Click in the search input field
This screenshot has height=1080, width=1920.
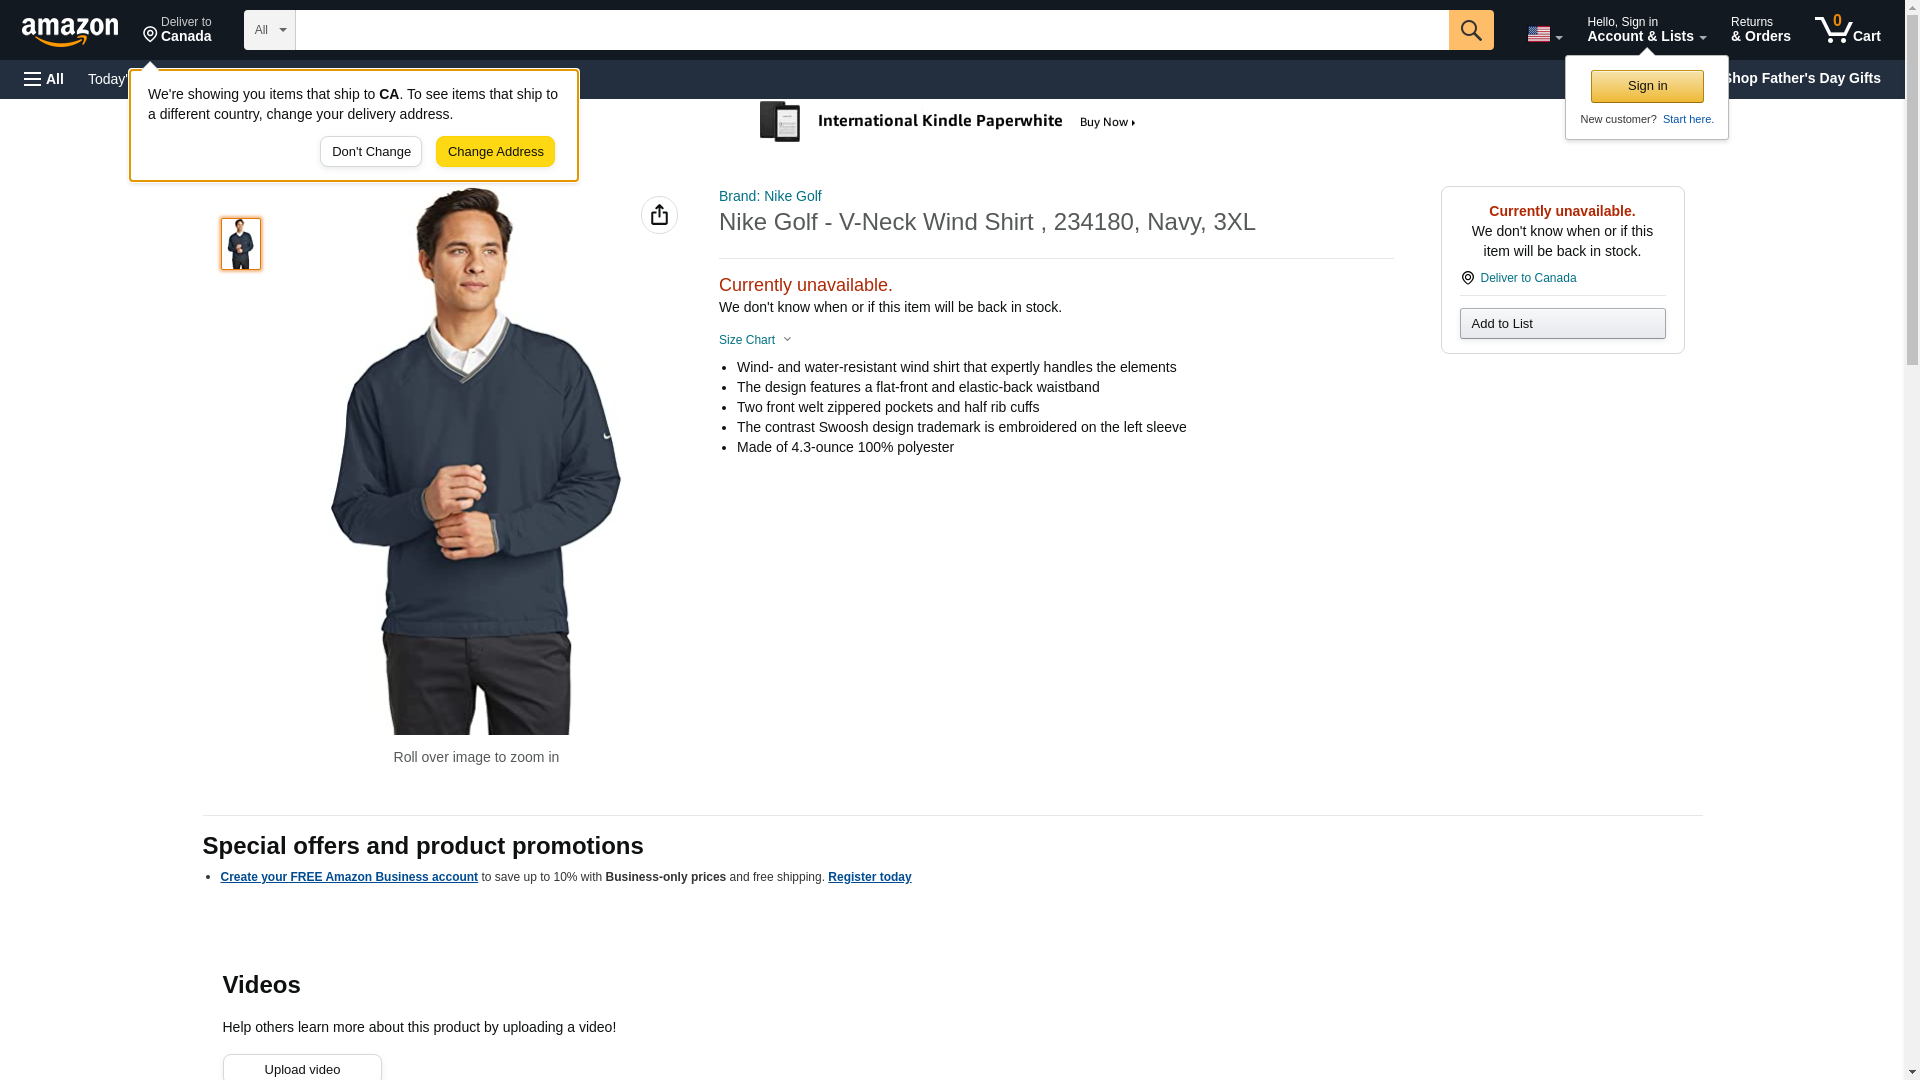coord(871,30)
